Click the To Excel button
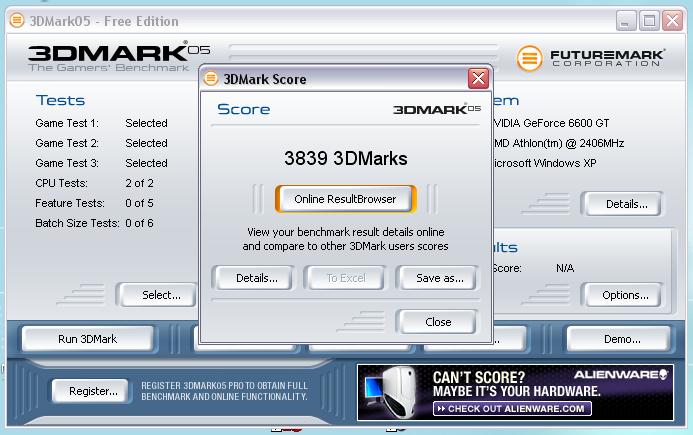The image size is (693, 435). (x=346, y=278)
